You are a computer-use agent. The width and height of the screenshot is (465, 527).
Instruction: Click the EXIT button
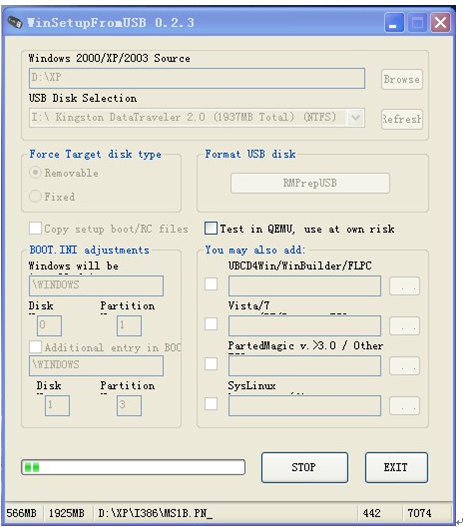396,468
